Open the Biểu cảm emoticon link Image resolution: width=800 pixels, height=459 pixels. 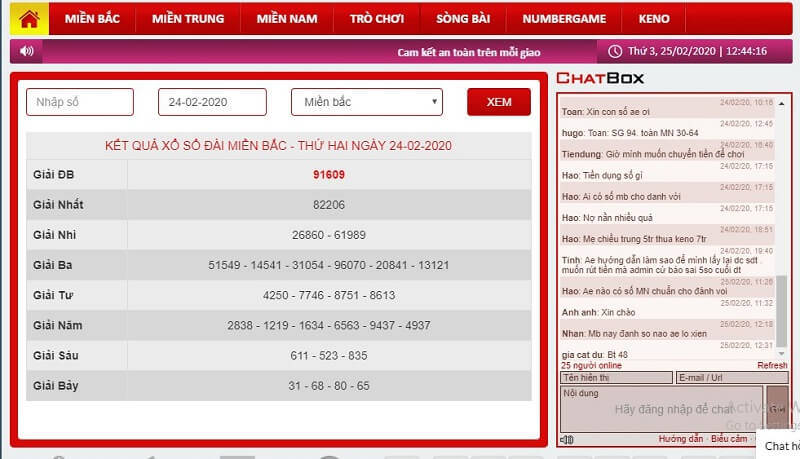click(x=729, y=439)
